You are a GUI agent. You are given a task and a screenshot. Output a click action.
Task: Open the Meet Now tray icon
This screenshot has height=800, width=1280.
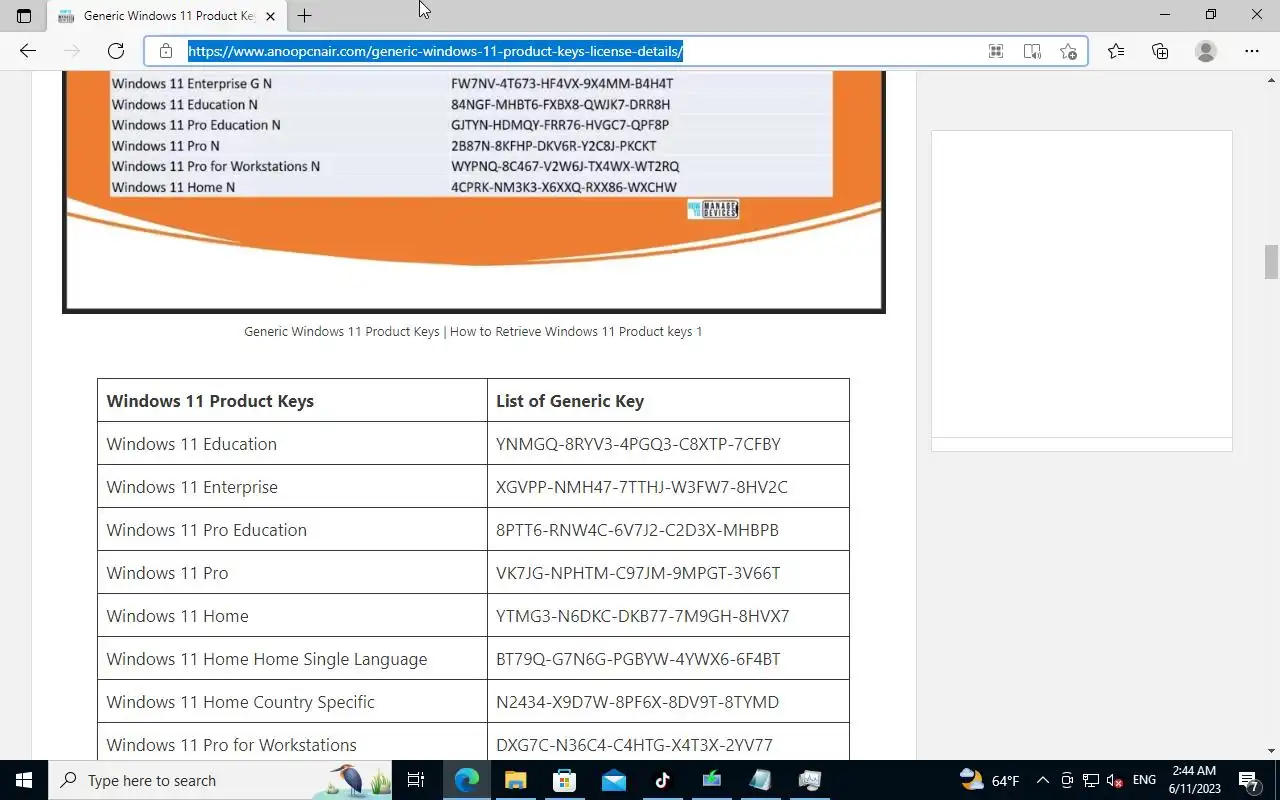(x=1067, y=780)
